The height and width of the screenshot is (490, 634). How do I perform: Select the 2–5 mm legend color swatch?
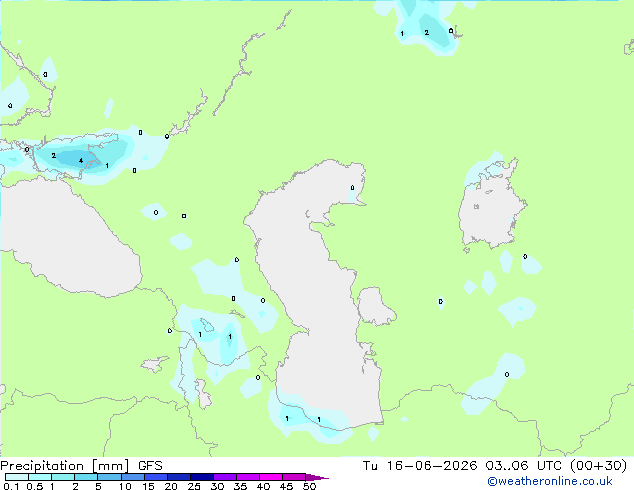click(x=86, y=477)
